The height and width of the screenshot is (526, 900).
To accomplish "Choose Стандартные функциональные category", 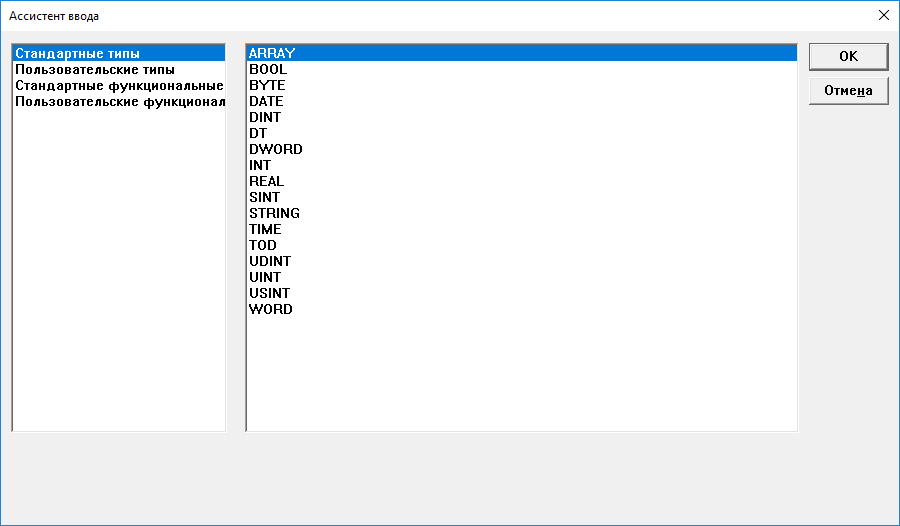I will pyautogui.click(x=118, y=86).
